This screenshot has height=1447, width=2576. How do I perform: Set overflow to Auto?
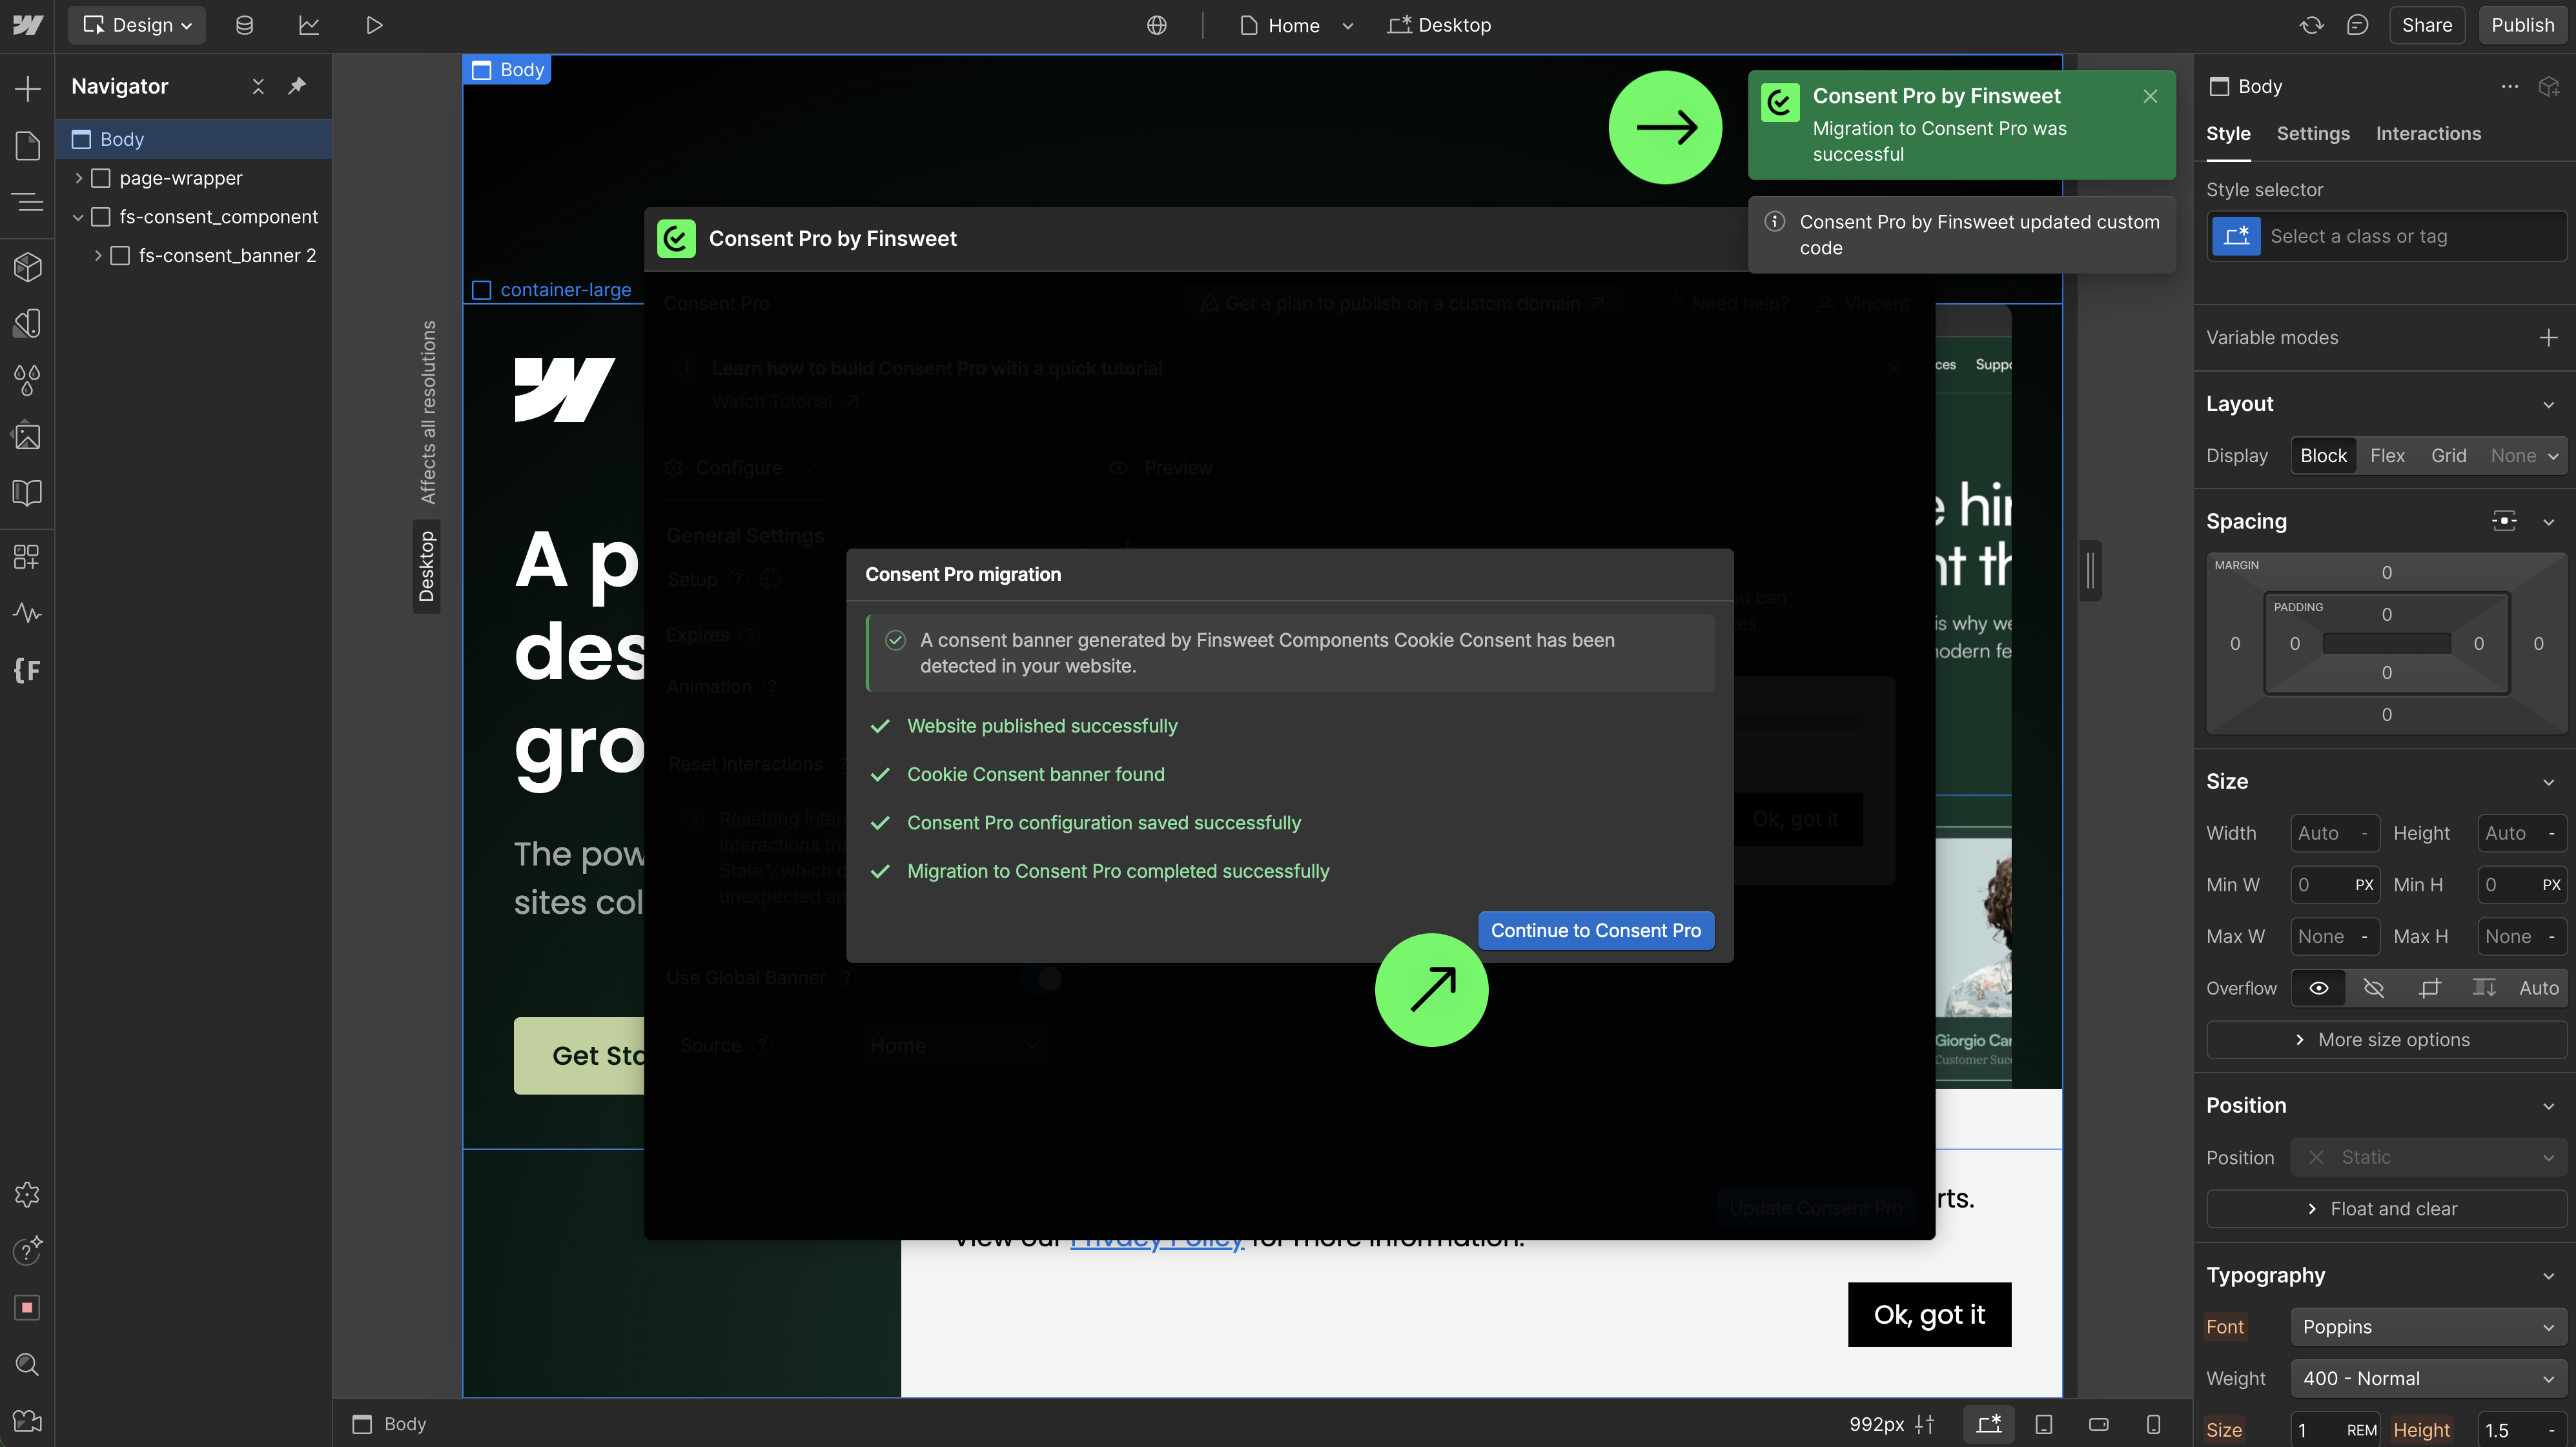[2538, 987]
